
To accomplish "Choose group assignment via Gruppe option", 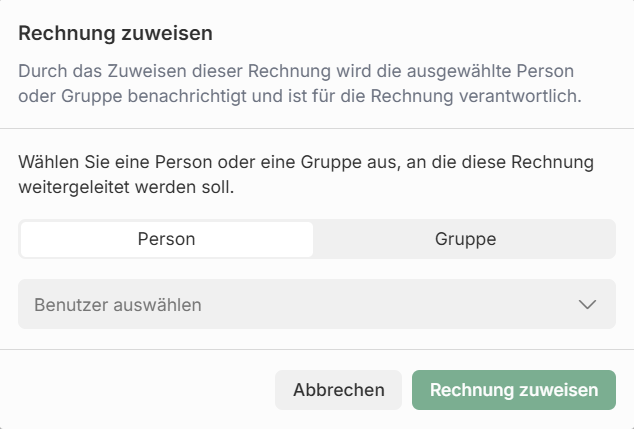I will [x=465, y=239].
